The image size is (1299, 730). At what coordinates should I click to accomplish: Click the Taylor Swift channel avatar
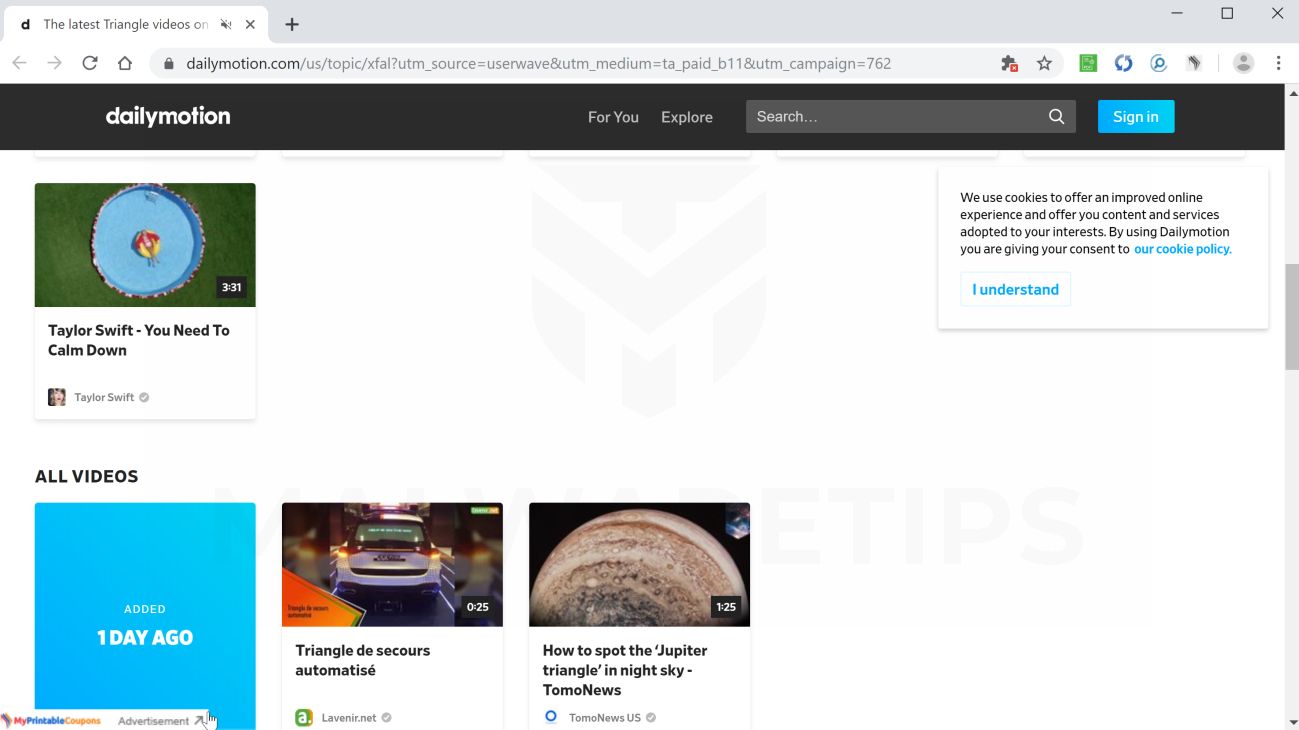pyautogui.click(x=57, y=397)
